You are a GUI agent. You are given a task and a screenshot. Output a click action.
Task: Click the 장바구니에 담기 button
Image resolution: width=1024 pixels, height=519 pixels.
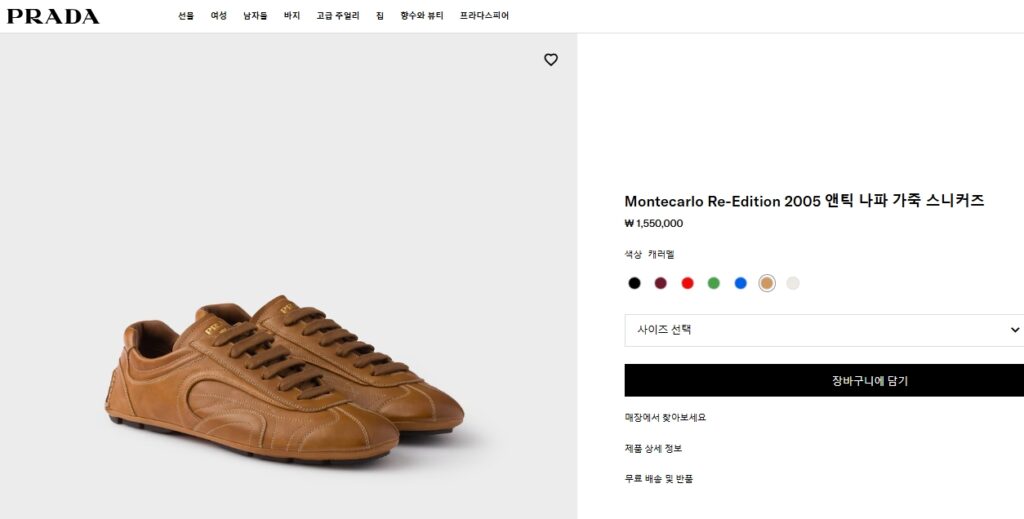coord(824,380)
